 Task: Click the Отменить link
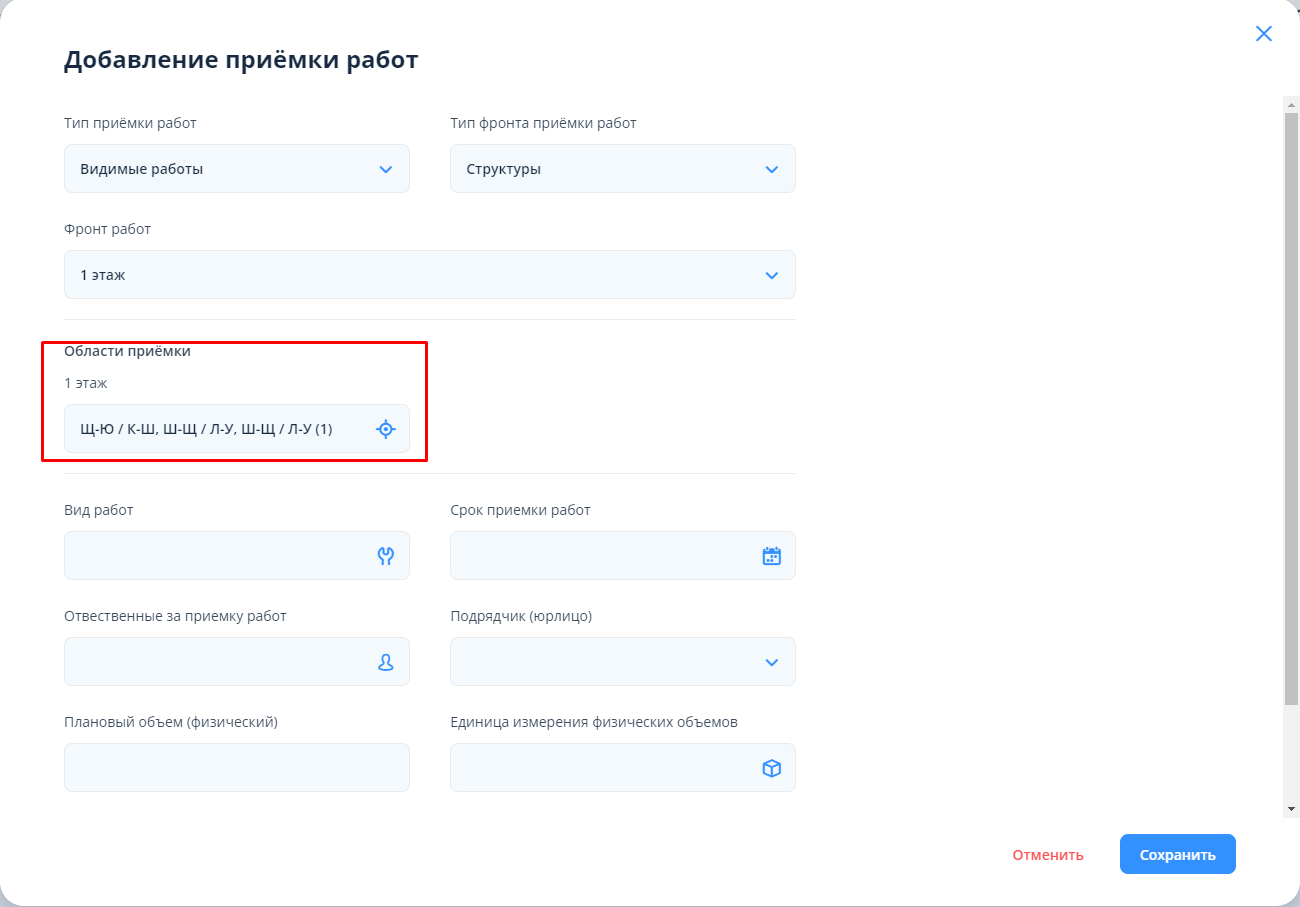click(1047, 855)
